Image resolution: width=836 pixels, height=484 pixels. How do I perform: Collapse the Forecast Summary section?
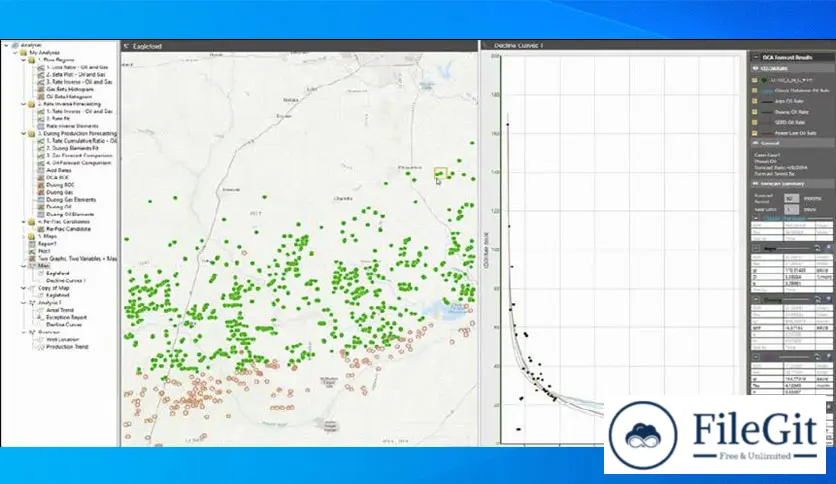click(x=755, y=184)
